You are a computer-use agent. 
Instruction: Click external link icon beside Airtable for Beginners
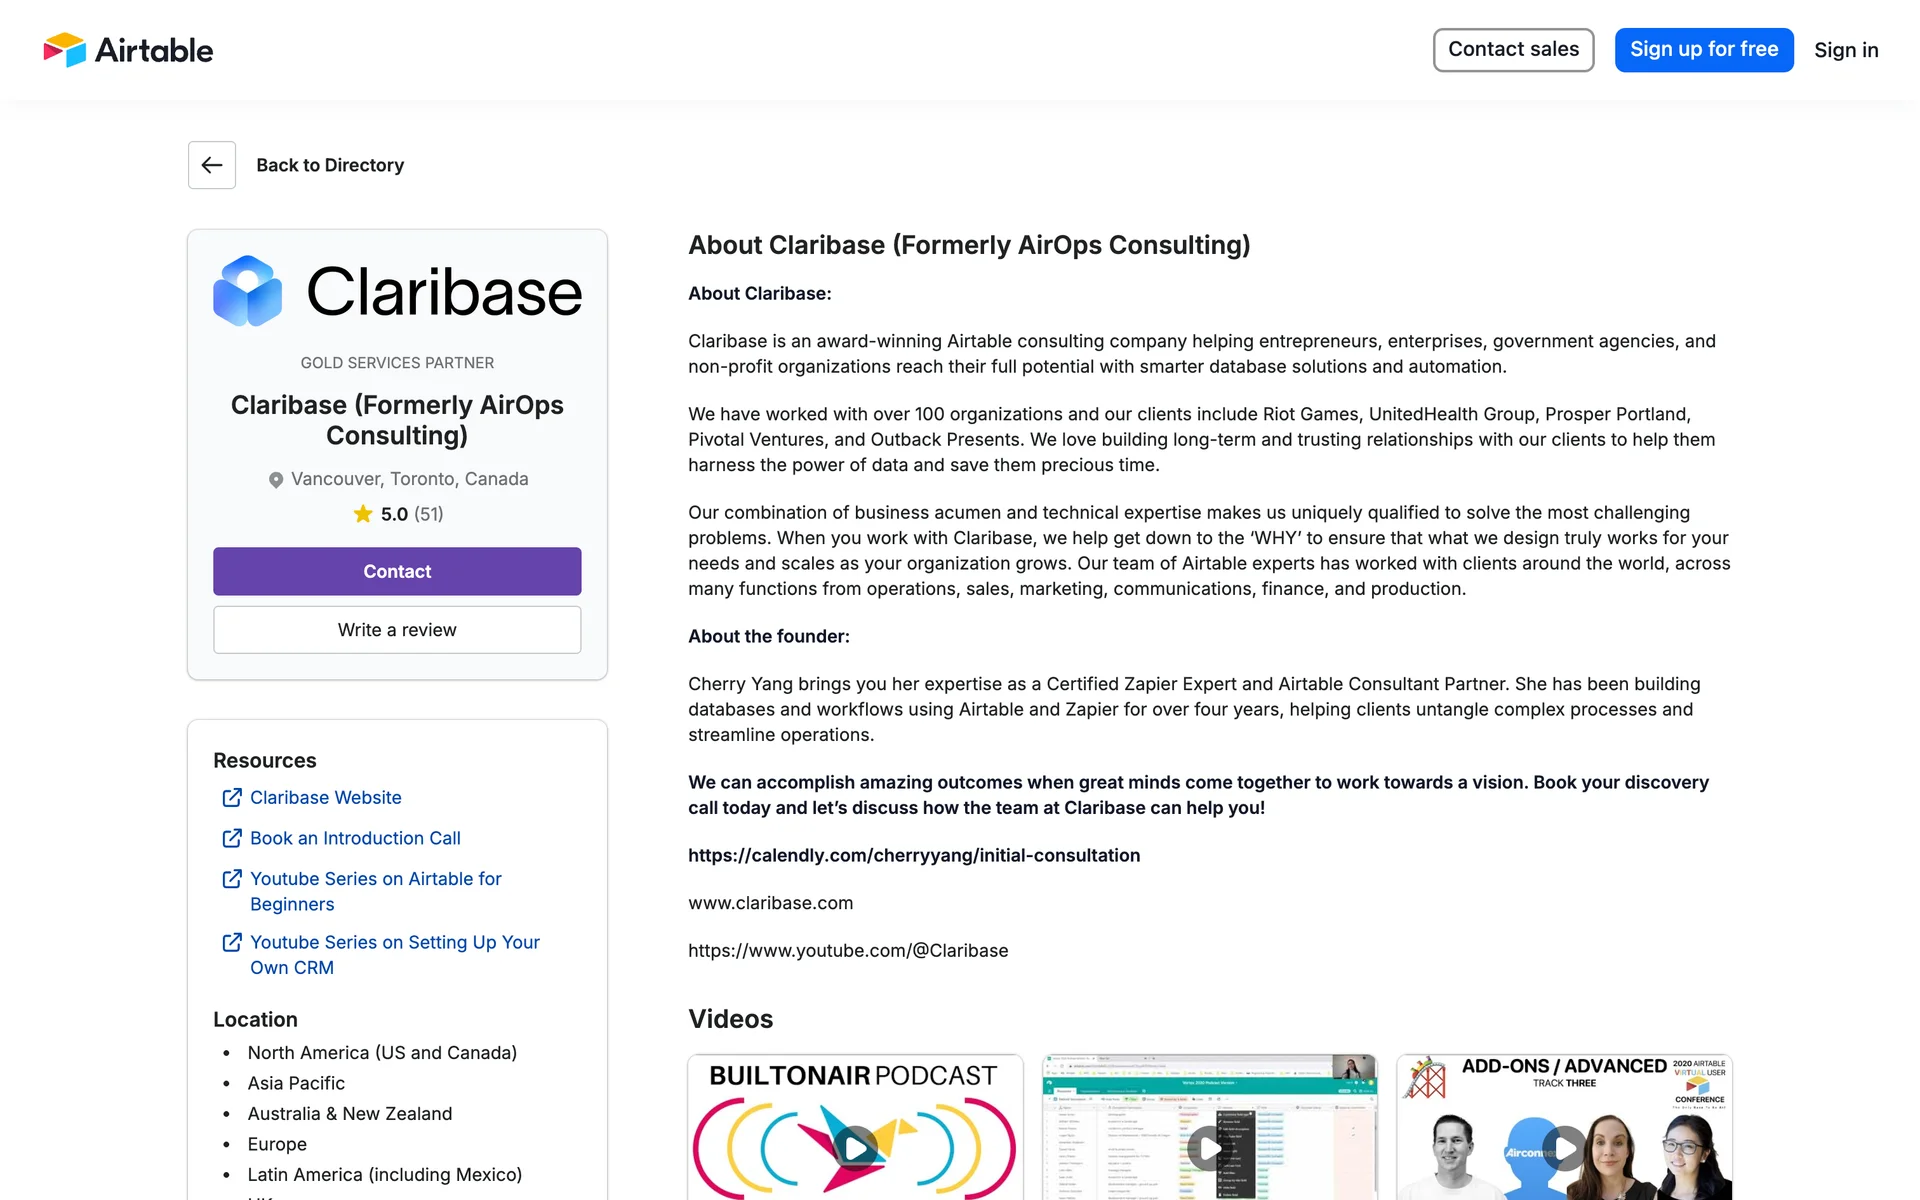[x=232, y=879]
